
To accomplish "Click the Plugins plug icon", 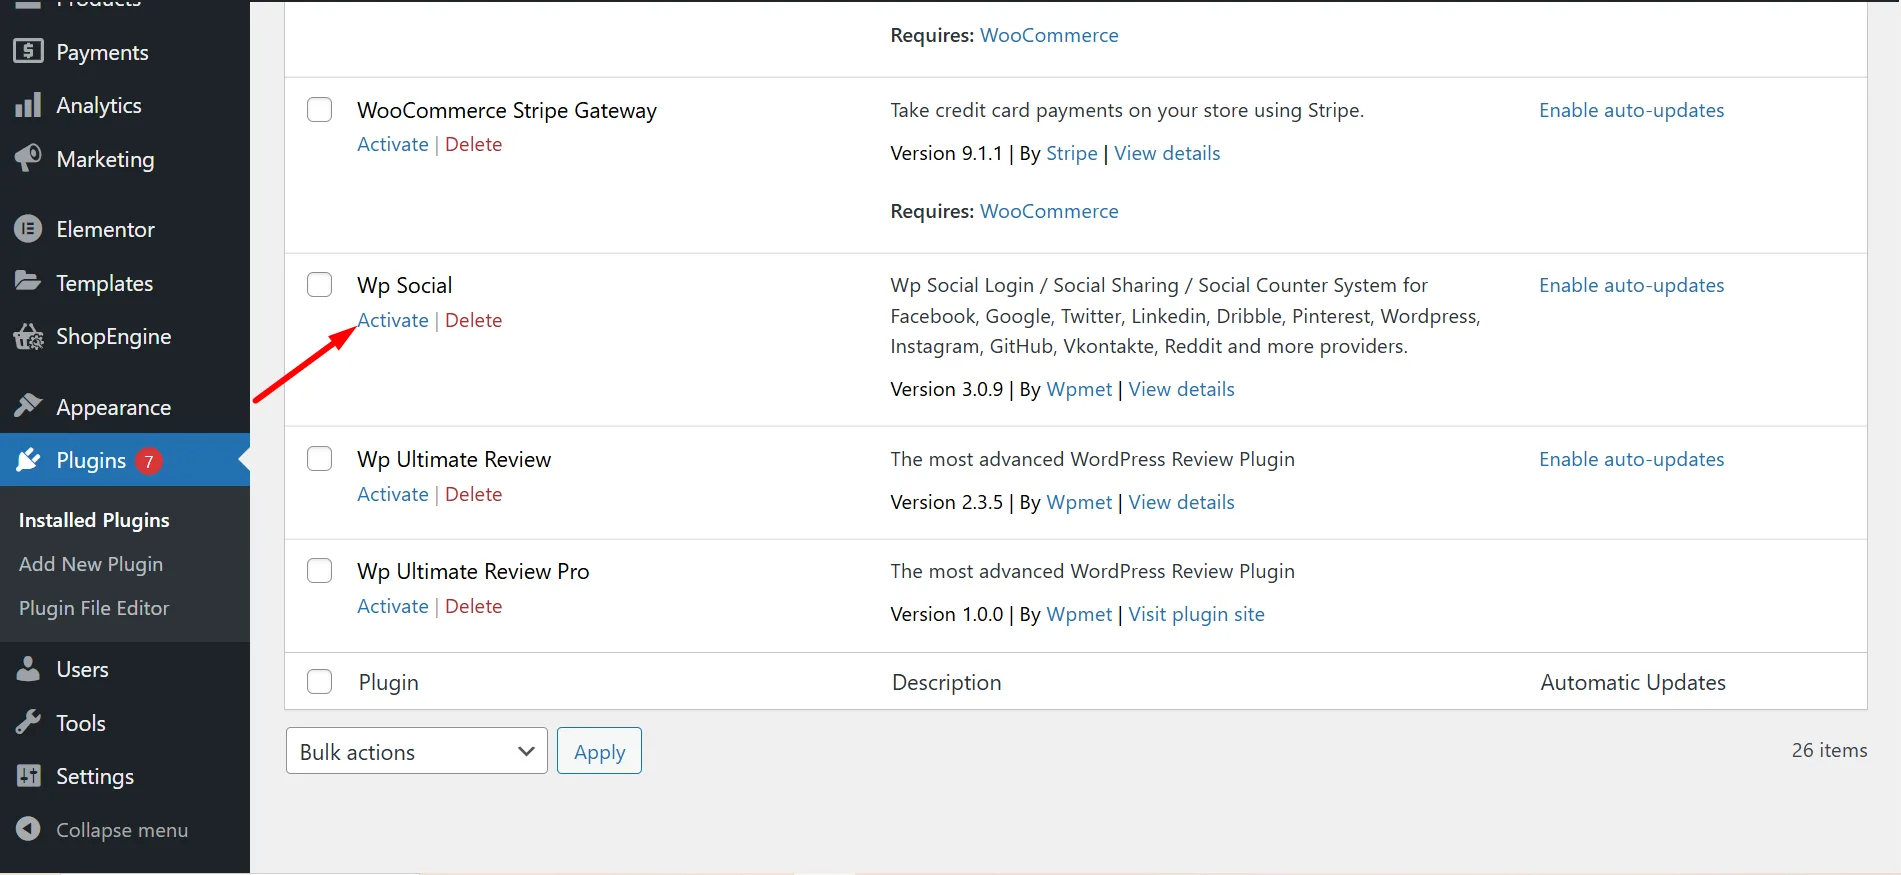I will 28,460.
